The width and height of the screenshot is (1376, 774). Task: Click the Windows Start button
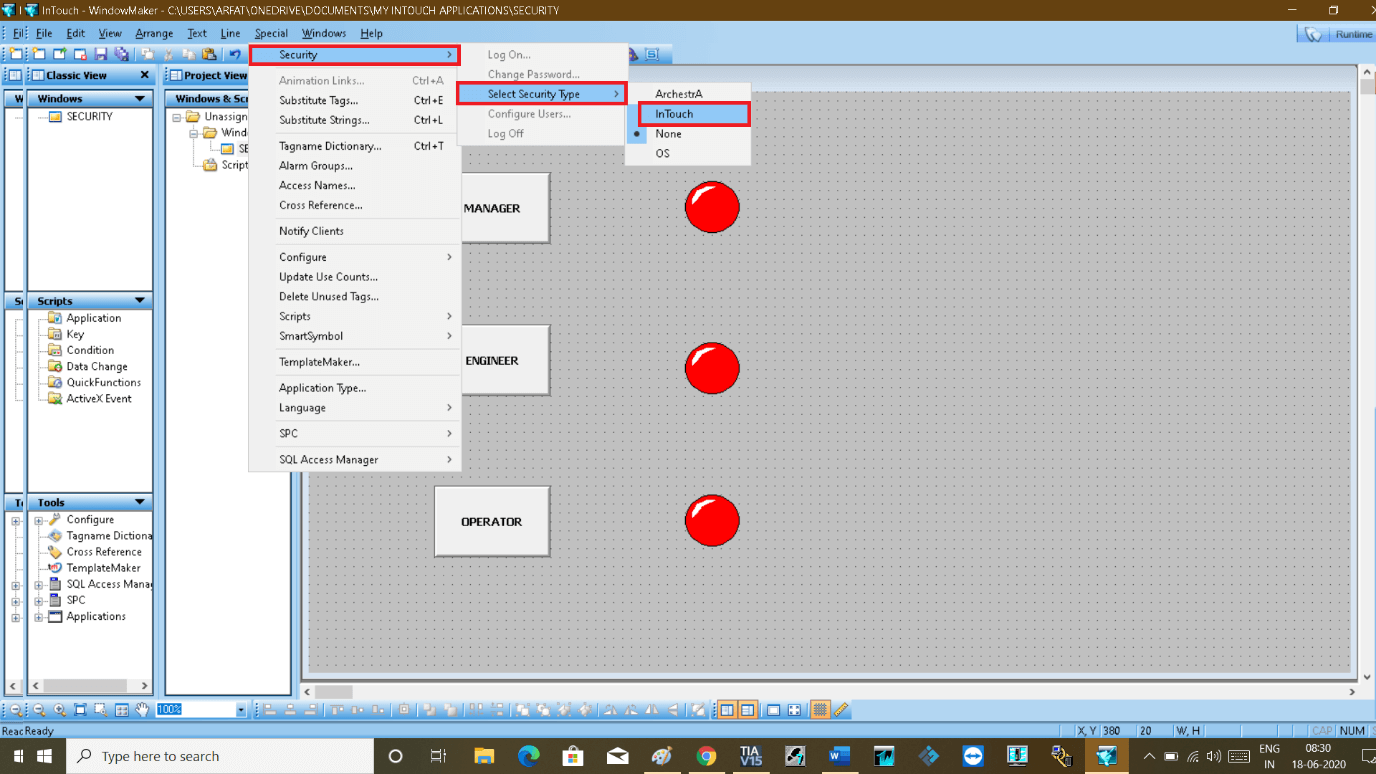pos(44,756)
